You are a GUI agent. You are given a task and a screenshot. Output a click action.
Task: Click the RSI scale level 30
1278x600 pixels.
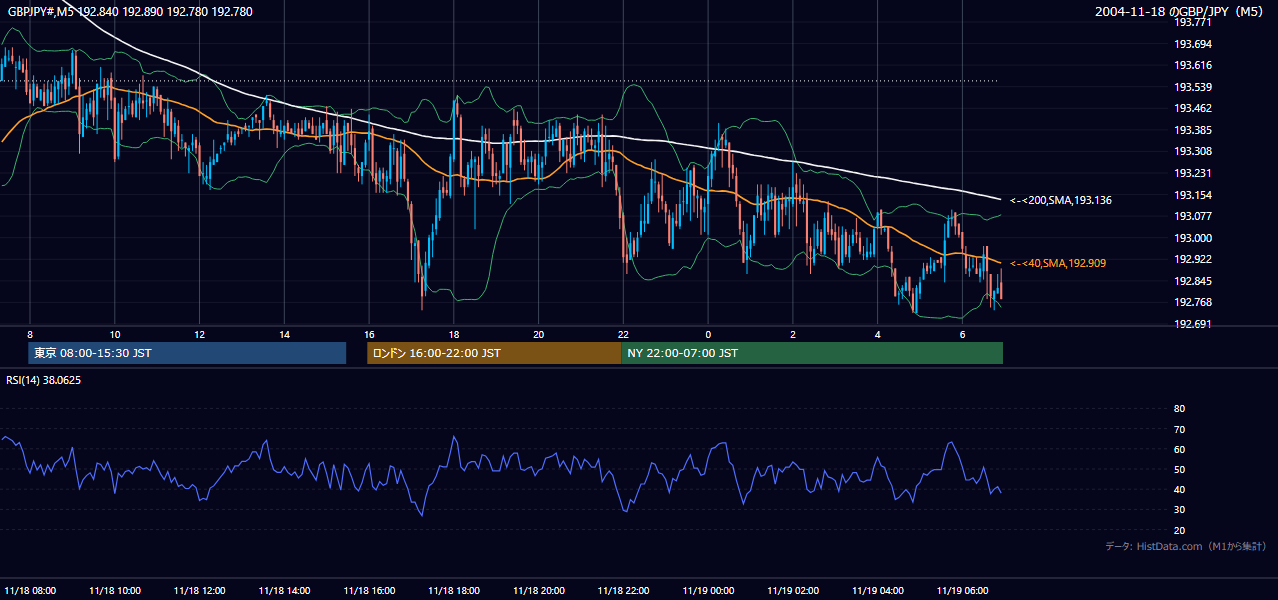(x=1179, y=510)
